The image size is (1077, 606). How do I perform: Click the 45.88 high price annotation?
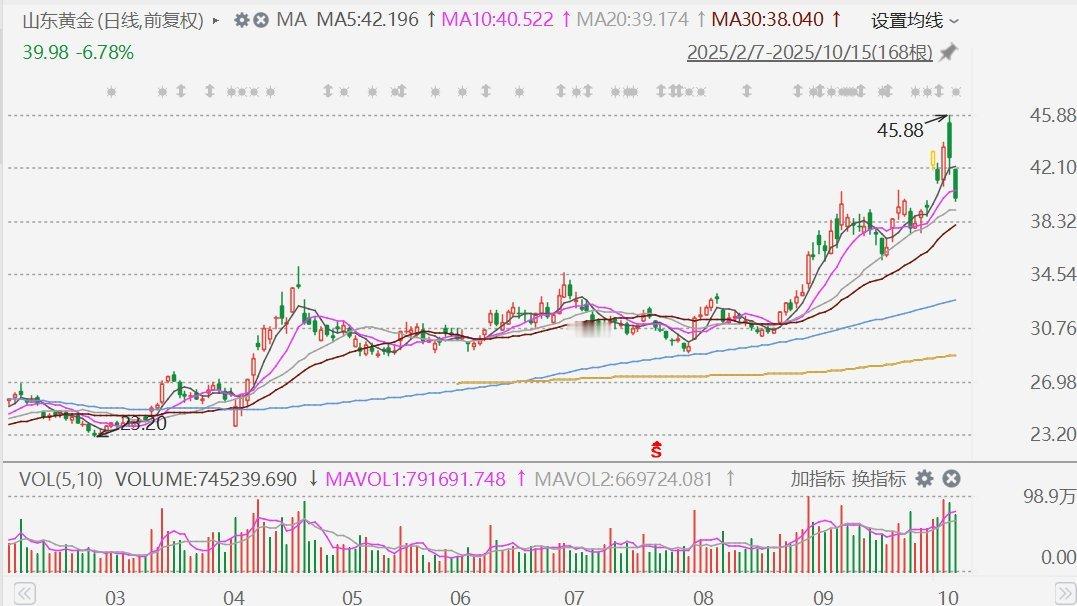[900, 131]
